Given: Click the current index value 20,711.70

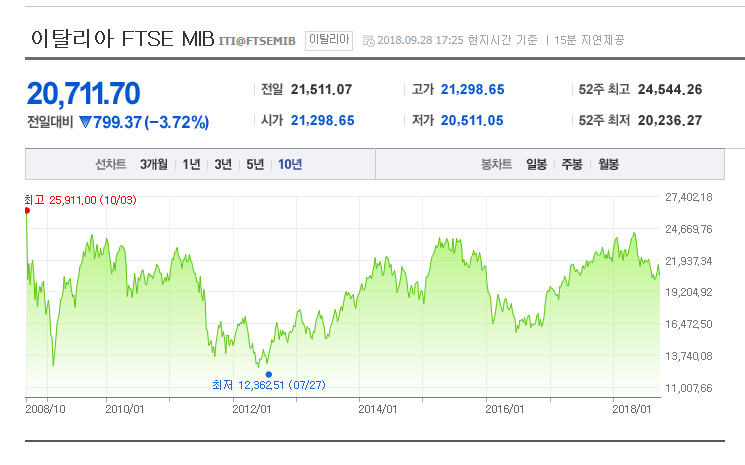Looking at the screenshot, I should pos(84,93).
